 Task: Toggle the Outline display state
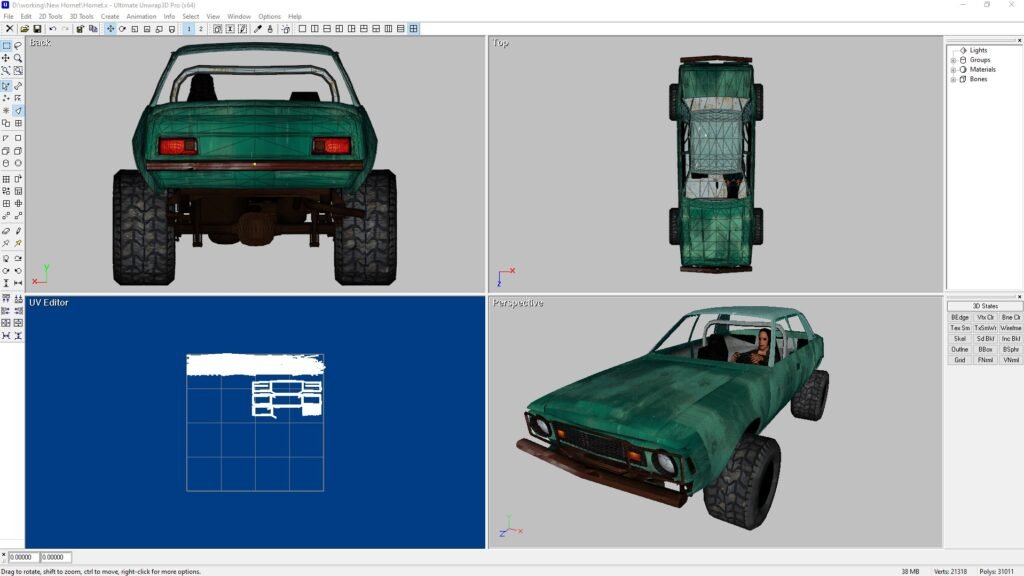[959, 349]
